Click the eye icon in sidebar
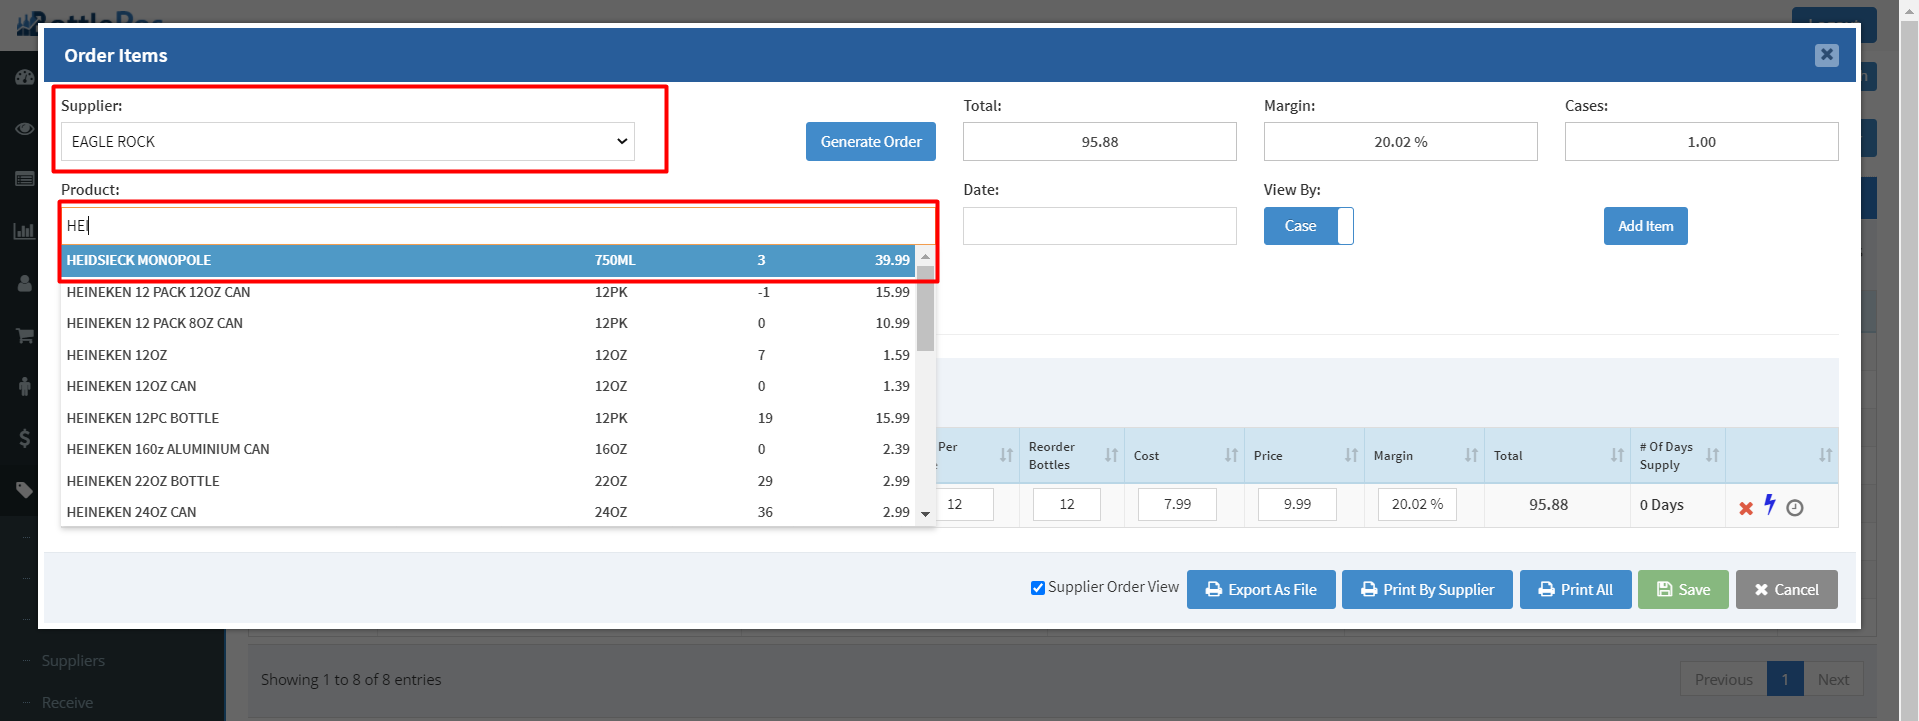This screenshot has height=721, width=1919. tap(24, 129)
